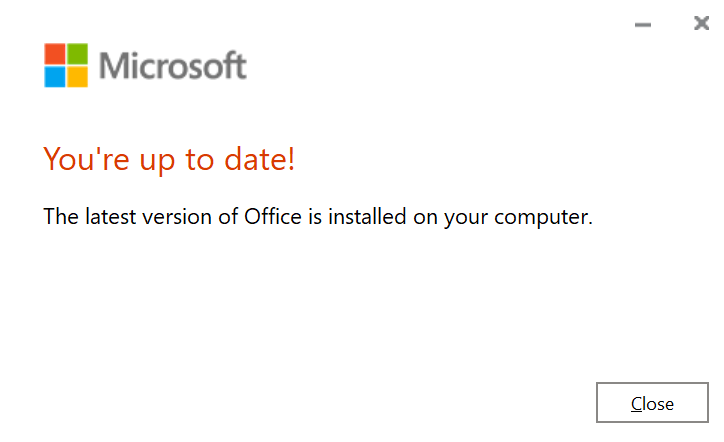Viewport: 724px width, 442px height.
Task: Click the word "to" in orange heading
Action: pos(204,160)
